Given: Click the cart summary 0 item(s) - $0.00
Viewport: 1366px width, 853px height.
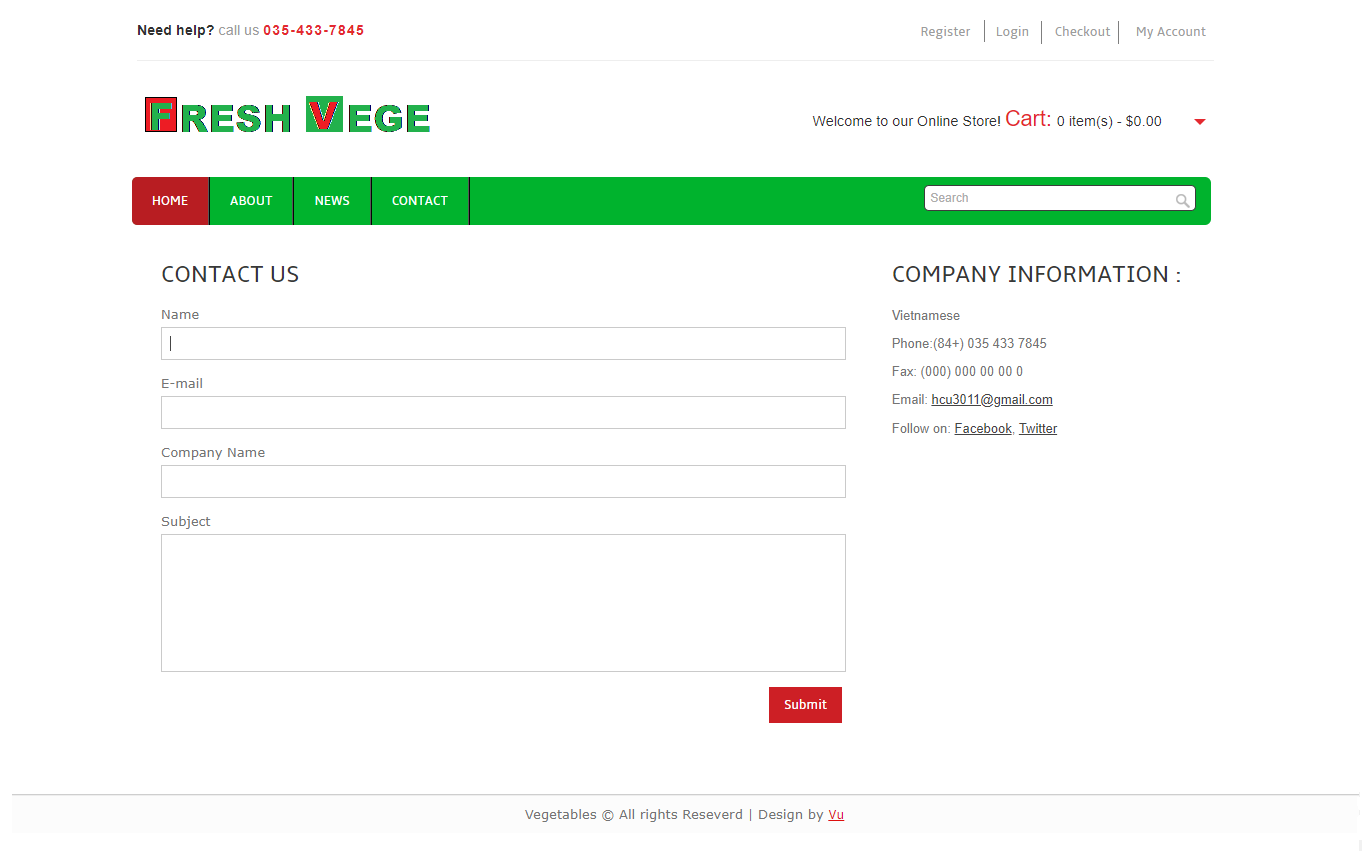Looking at the screenshot, I should [x=1109, y=122].
